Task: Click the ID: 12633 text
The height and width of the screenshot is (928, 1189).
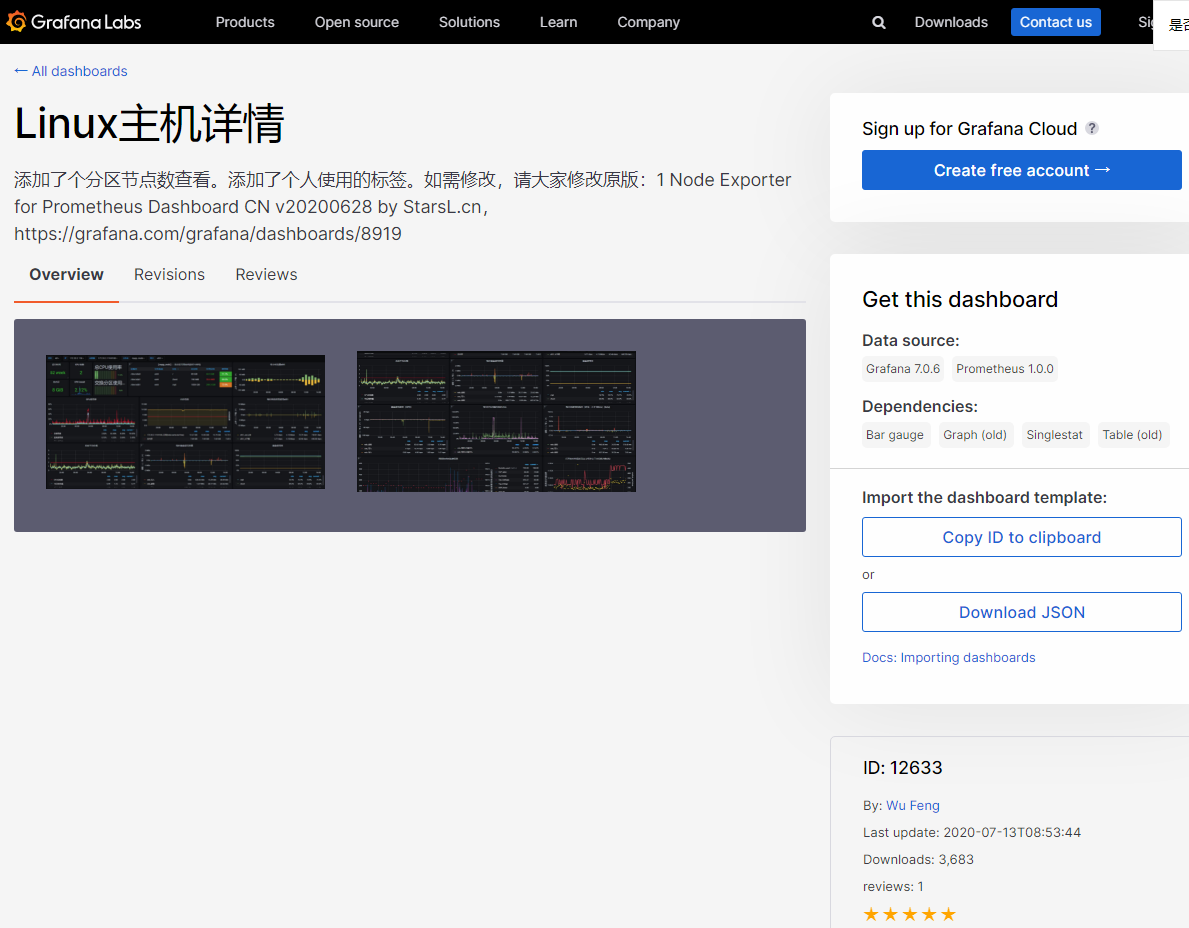Action: coord(902,767)
